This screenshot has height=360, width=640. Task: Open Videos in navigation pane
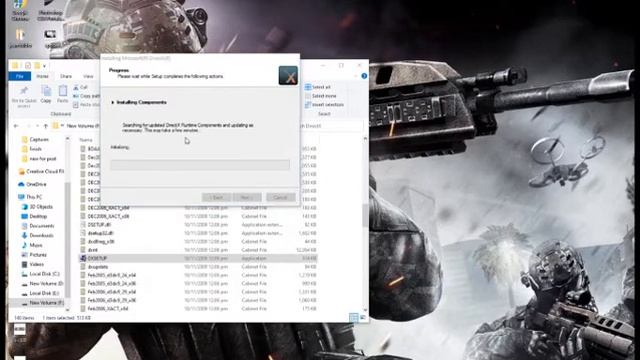[x=33, y=264]
